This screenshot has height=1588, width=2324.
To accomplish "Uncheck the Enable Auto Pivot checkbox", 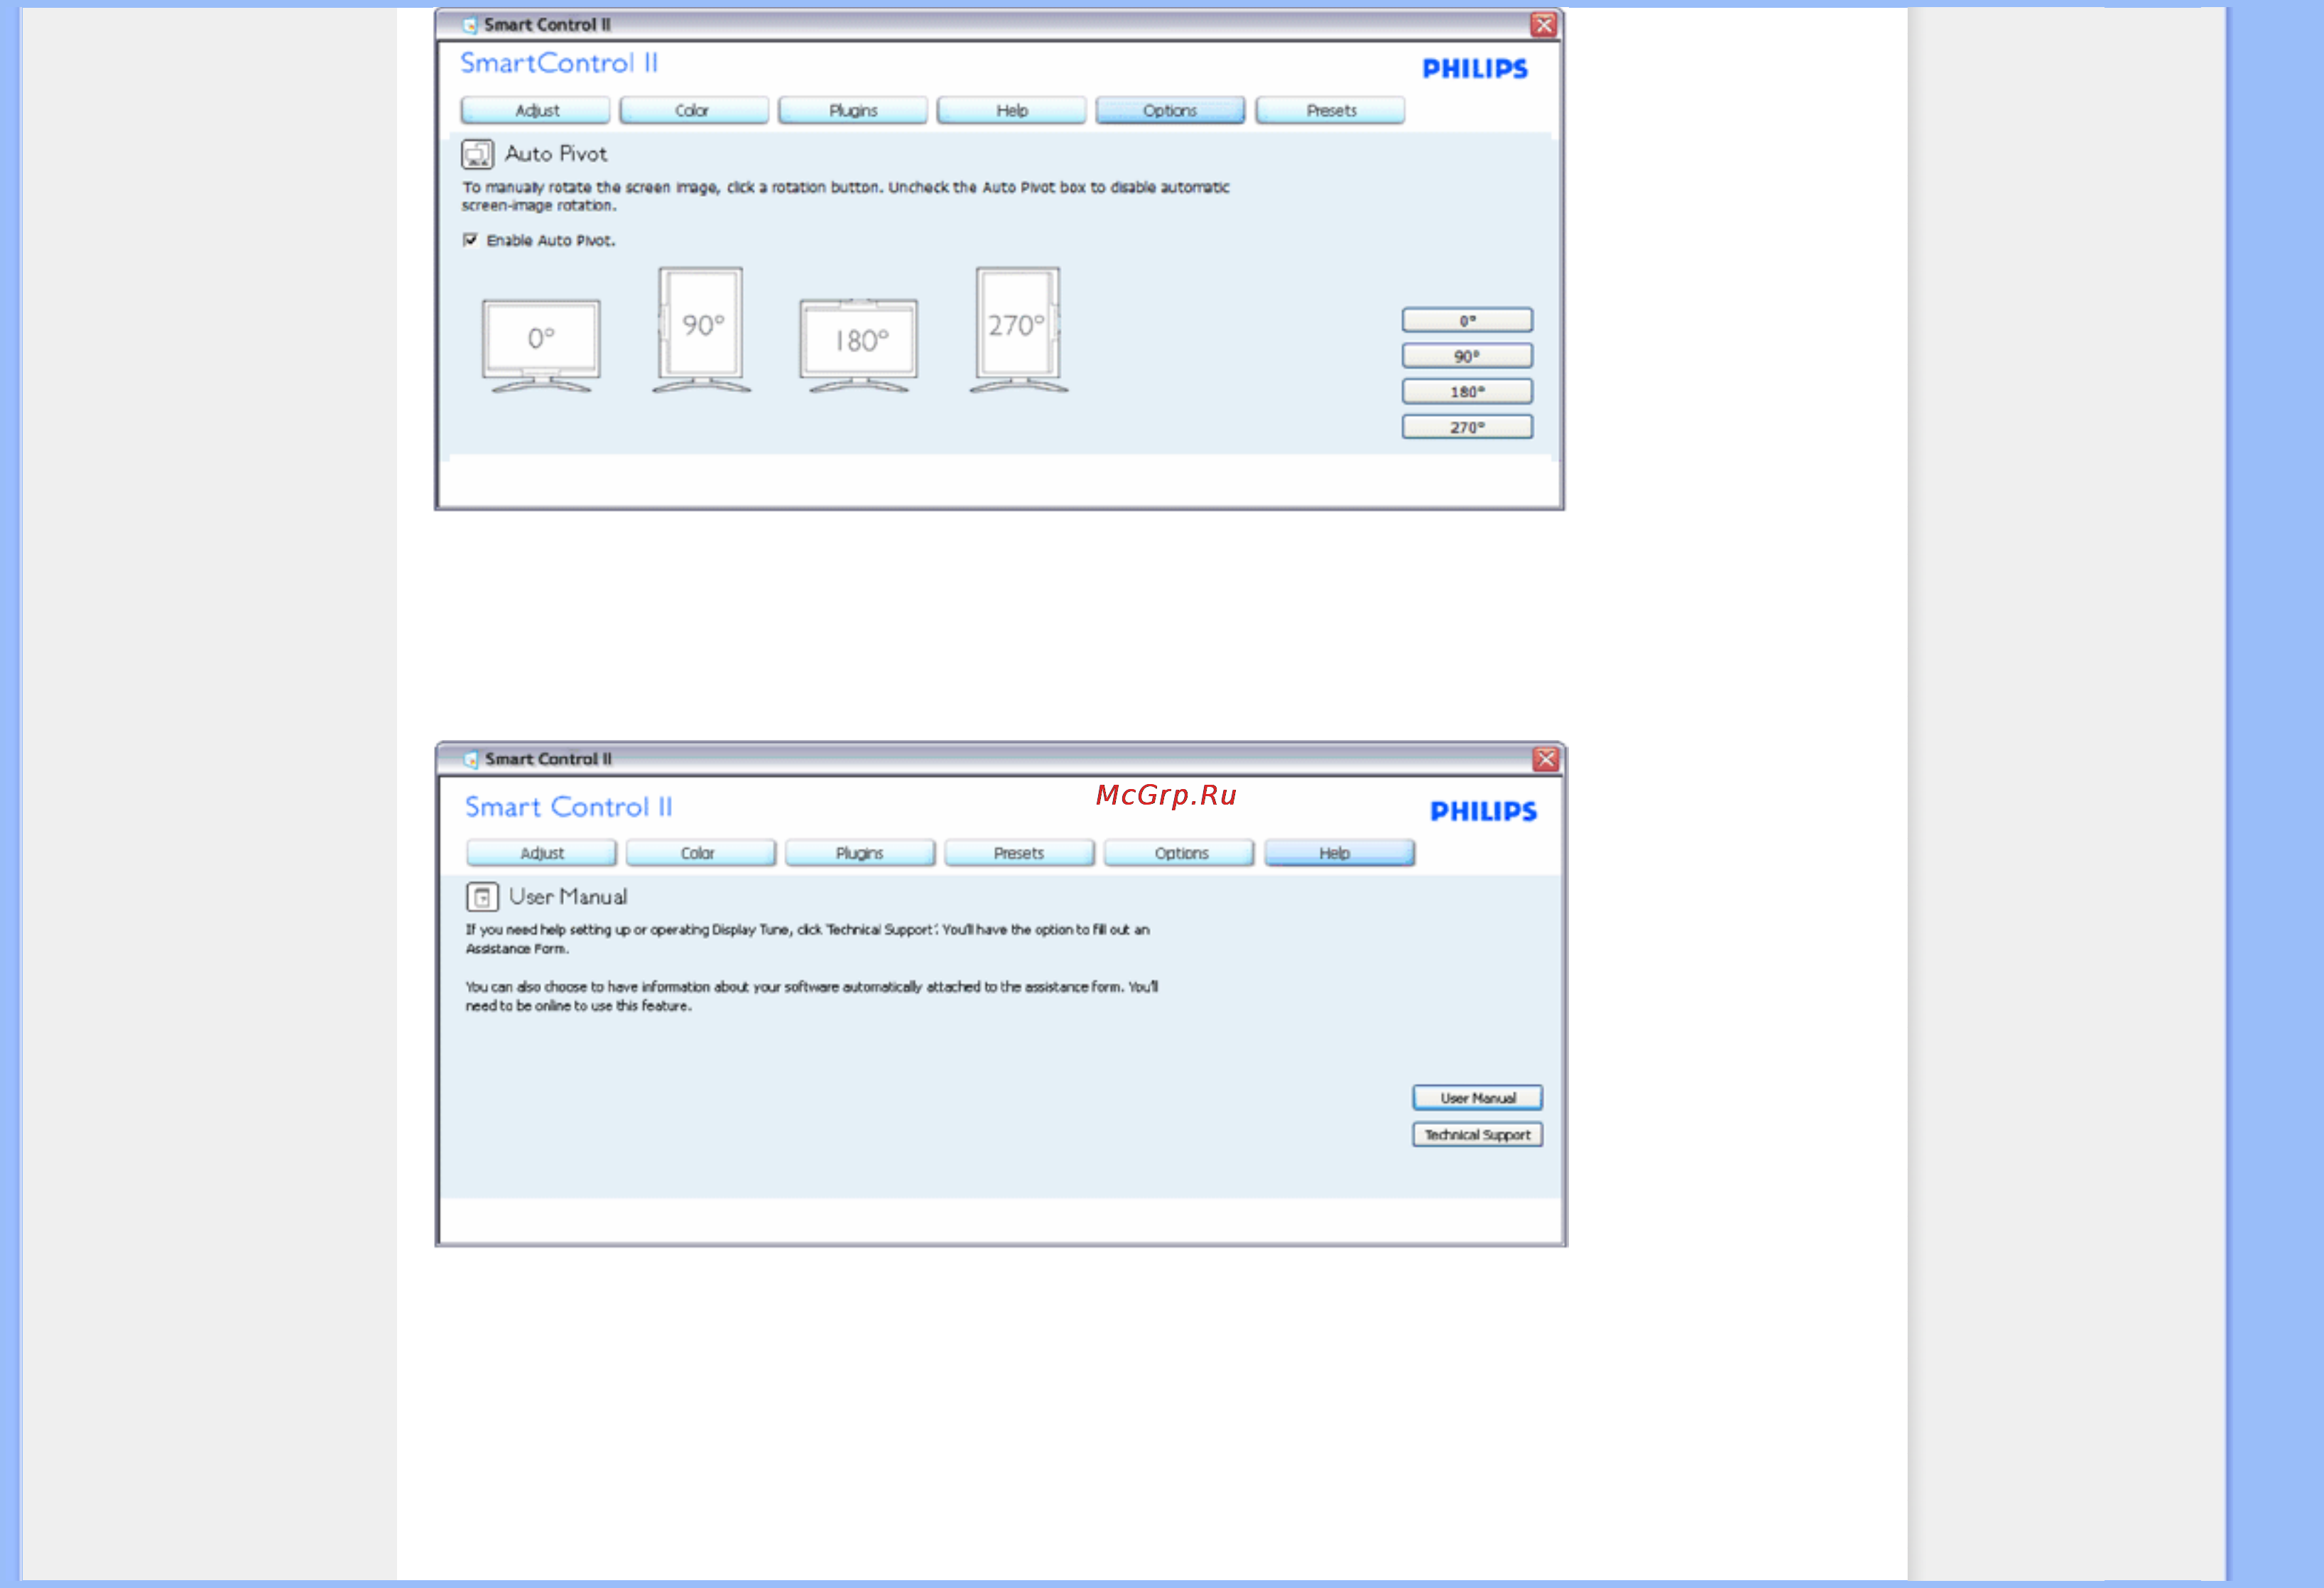I will pyautogui.click(x=470, y=240).
